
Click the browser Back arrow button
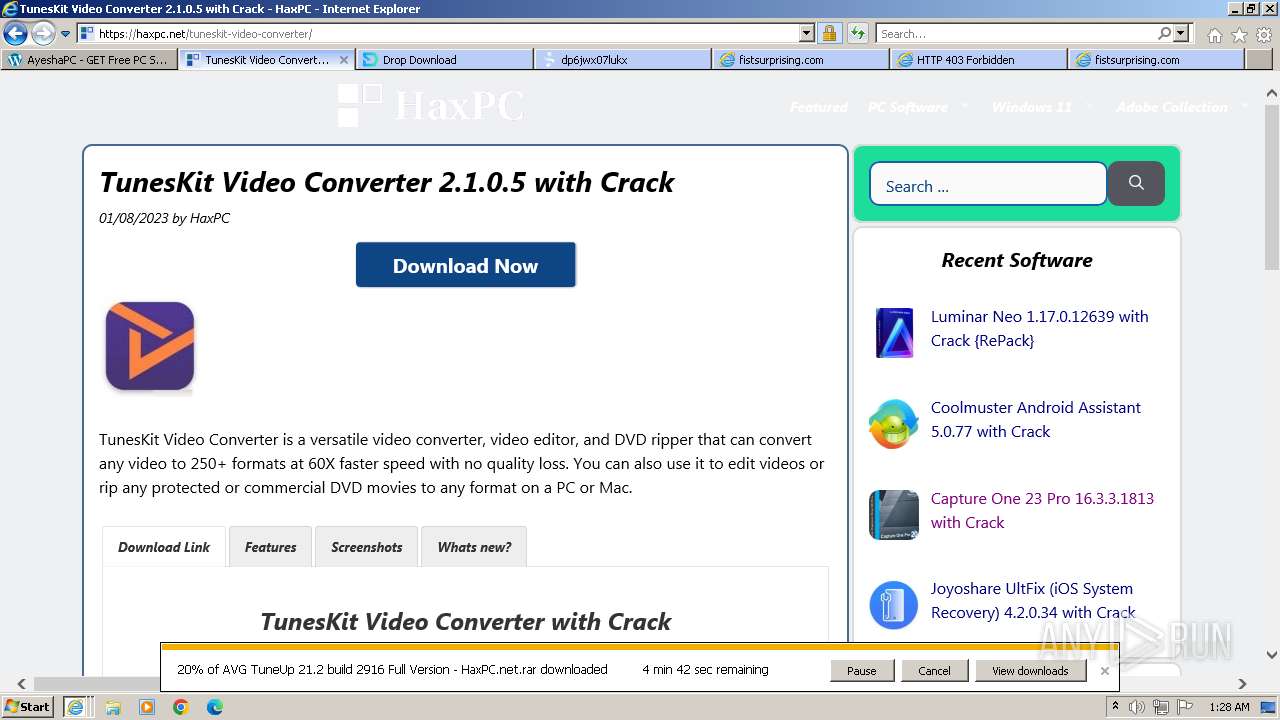pos(15,34)
